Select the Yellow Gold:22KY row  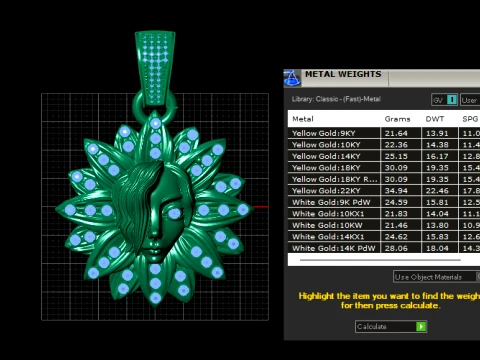coord(384,191)
